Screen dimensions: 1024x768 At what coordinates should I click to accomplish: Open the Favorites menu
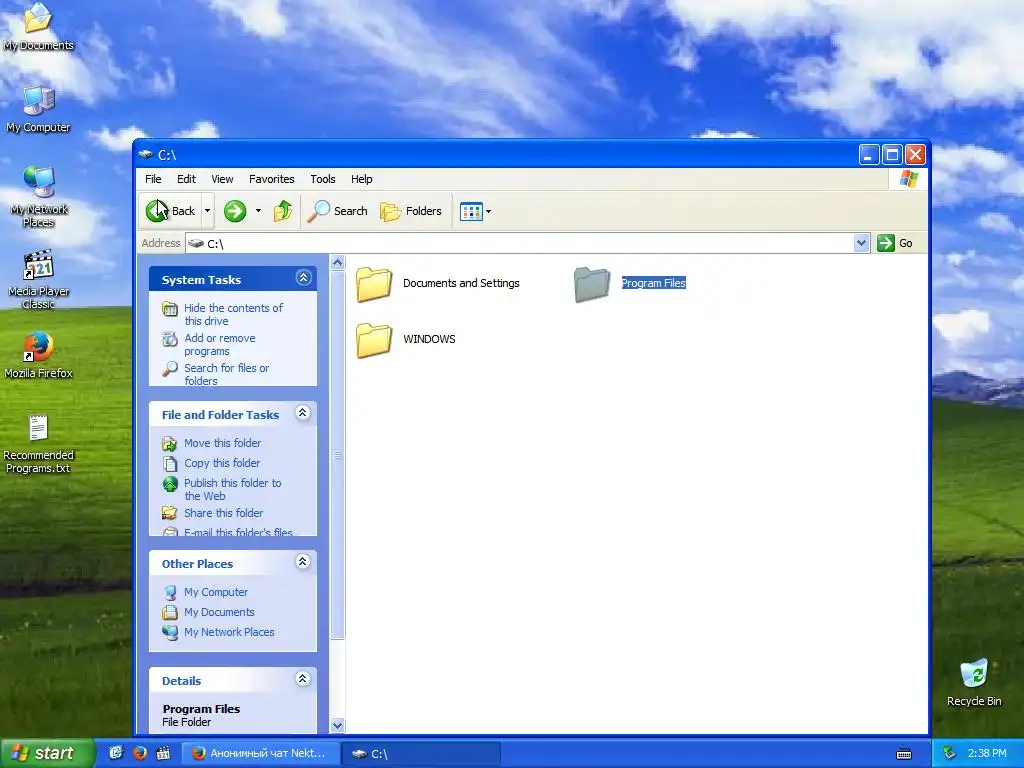point(272,179)
